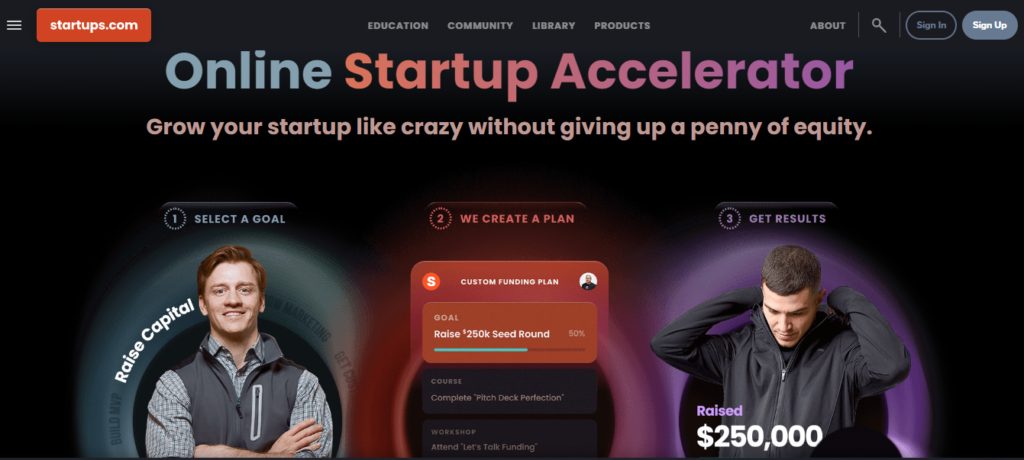Open the hamburger menu icon

point(14,25)
